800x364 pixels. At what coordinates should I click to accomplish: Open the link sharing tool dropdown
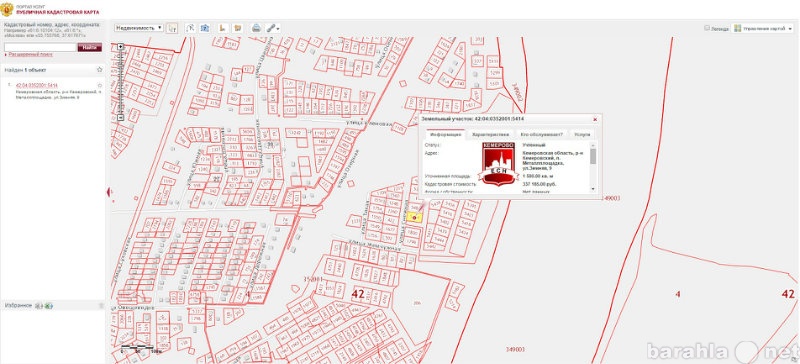click(272, 28)
